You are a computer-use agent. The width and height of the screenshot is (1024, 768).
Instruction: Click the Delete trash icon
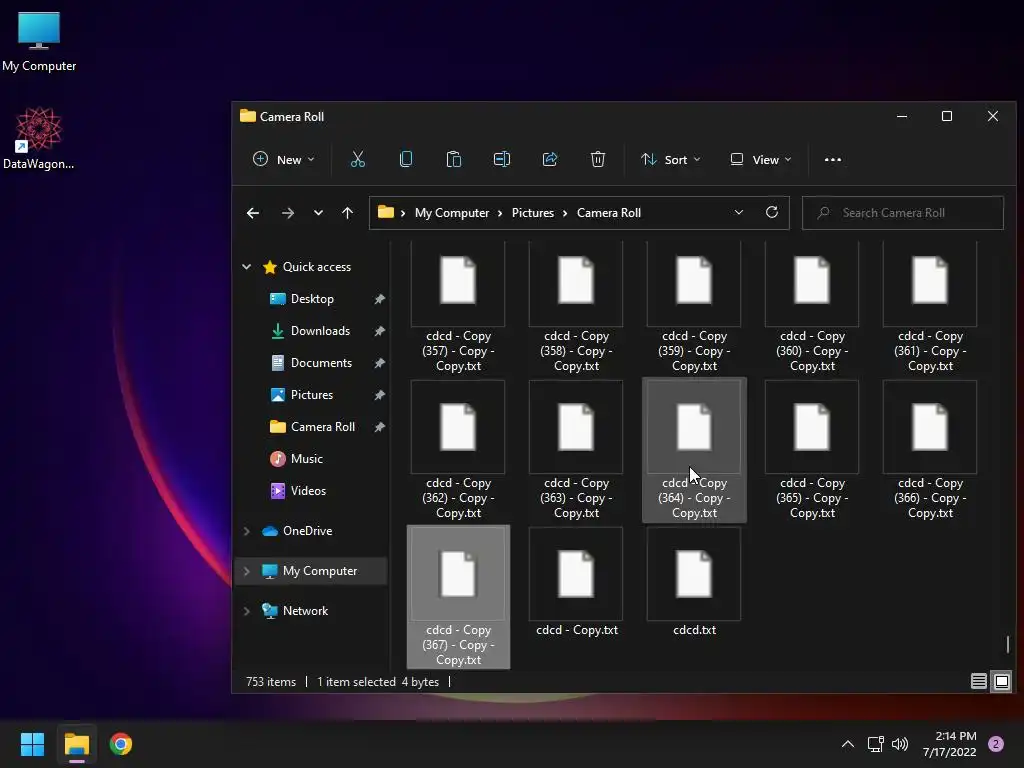598,159
